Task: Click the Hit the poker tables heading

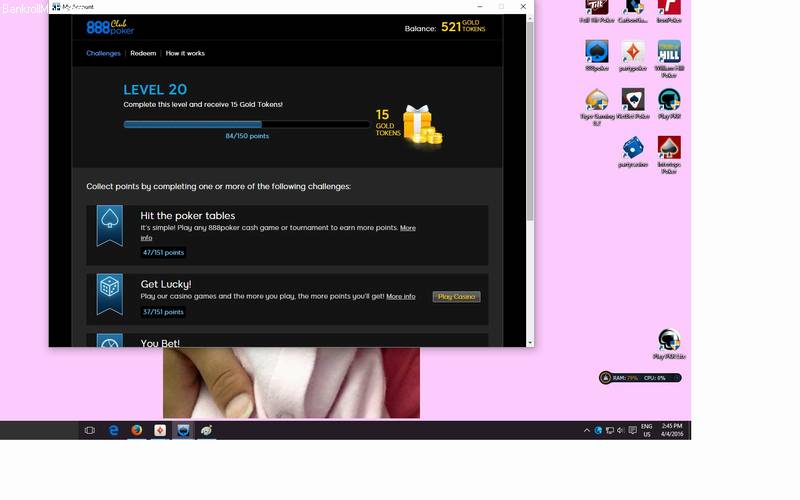Action: [188, 216]
